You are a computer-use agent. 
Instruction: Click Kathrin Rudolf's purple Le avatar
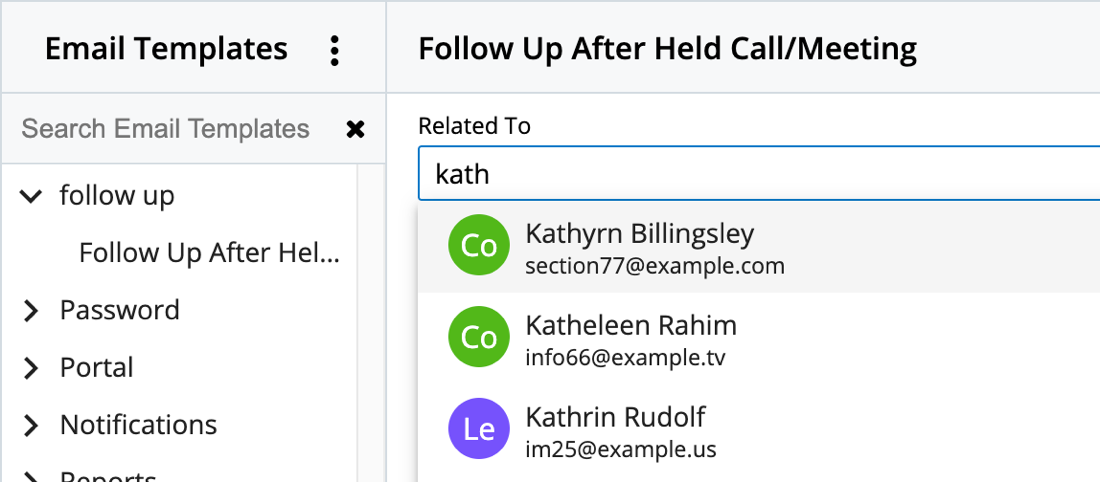tap(480, 429)
